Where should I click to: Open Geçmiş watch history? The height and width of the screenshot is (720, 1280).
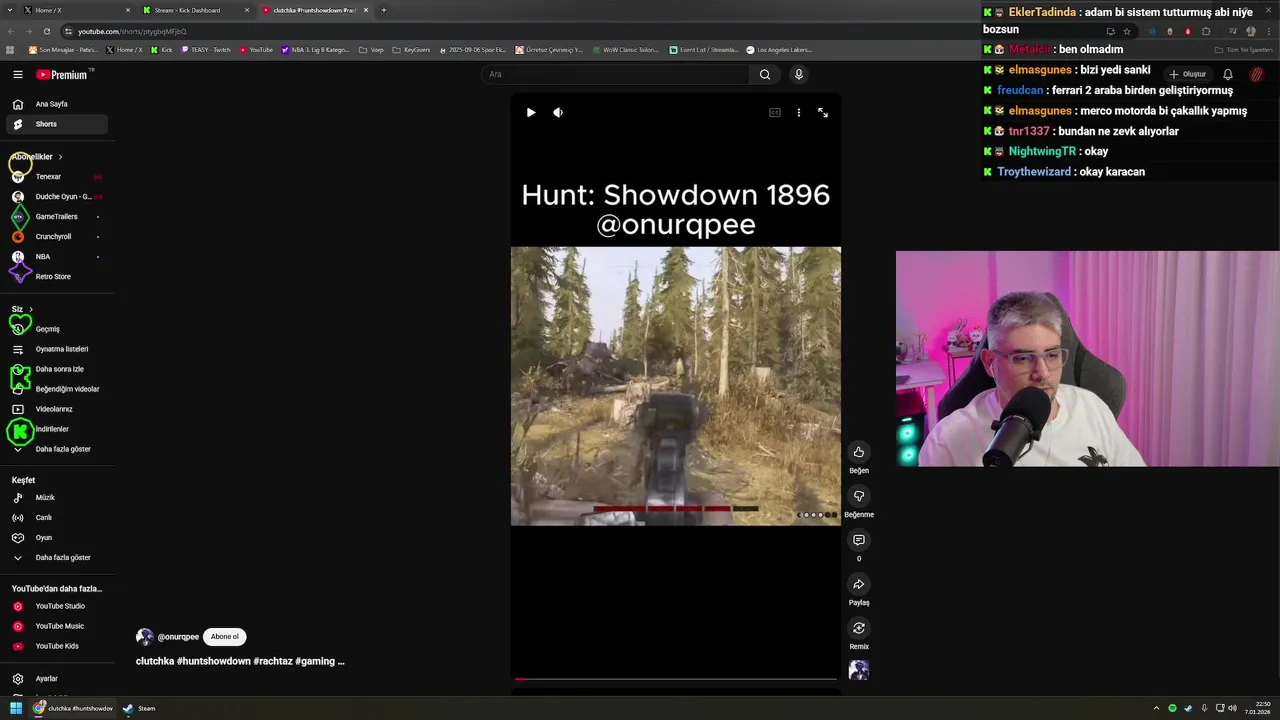[56, 329]
